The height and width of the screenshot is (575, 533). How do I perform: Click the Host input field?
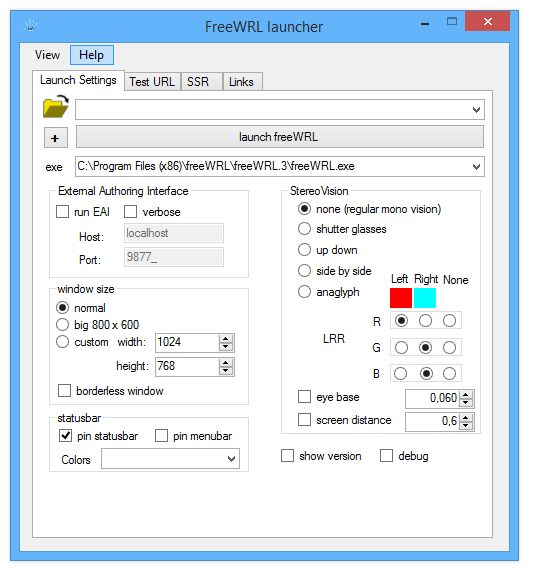point(174,233)
